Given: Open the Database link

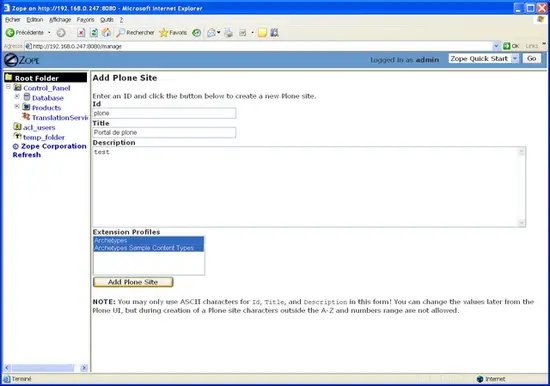Looking at the screenshot, I should pos(48,98).
